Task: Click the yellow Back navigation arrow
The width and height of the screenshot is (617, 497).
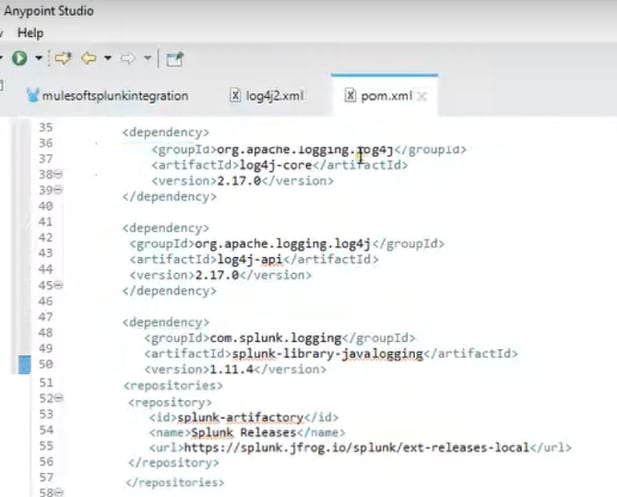Action: pos(89,58)
